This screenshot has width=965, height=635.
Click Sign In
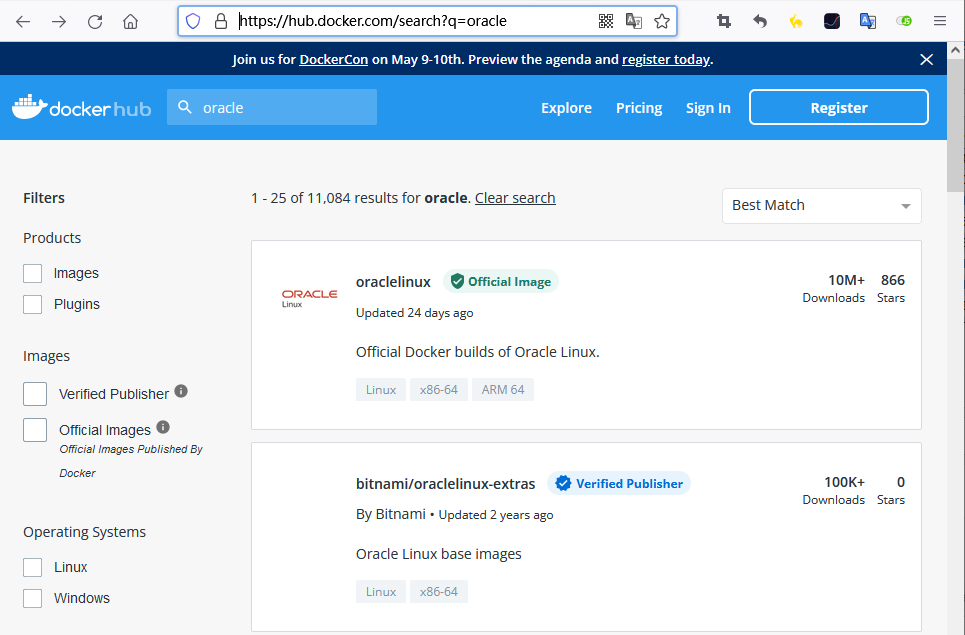pyautogui.click(x=708, y=108)
